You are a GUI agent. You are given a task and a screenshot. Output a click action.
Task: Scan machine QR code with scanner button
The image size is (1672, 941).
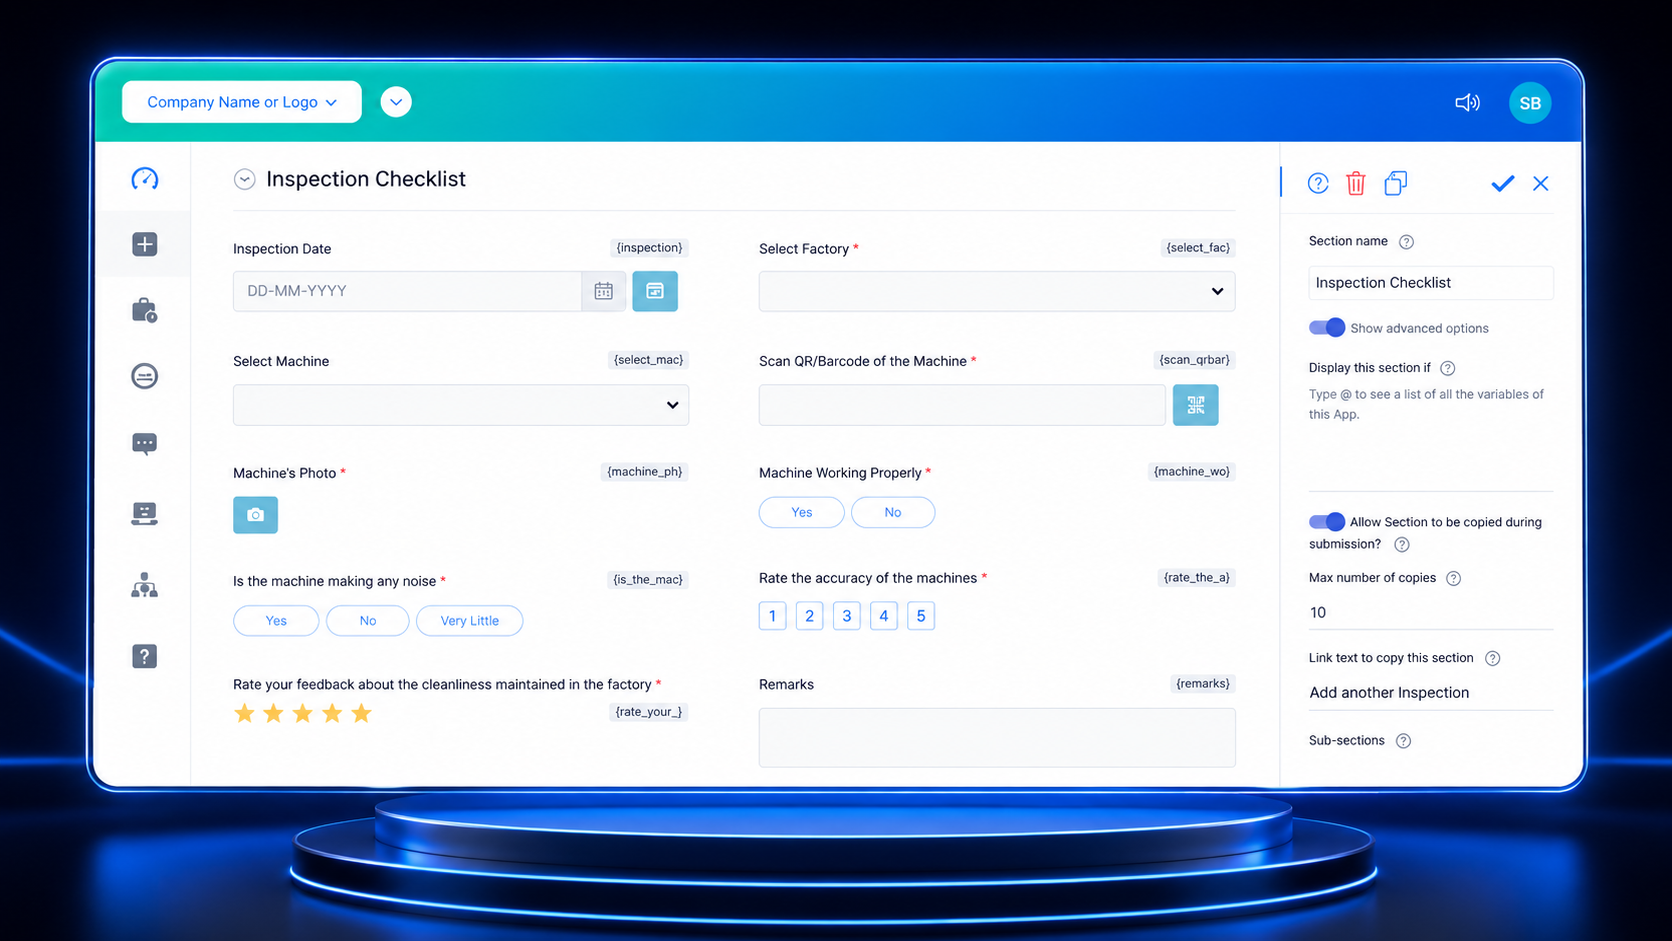1195,405
